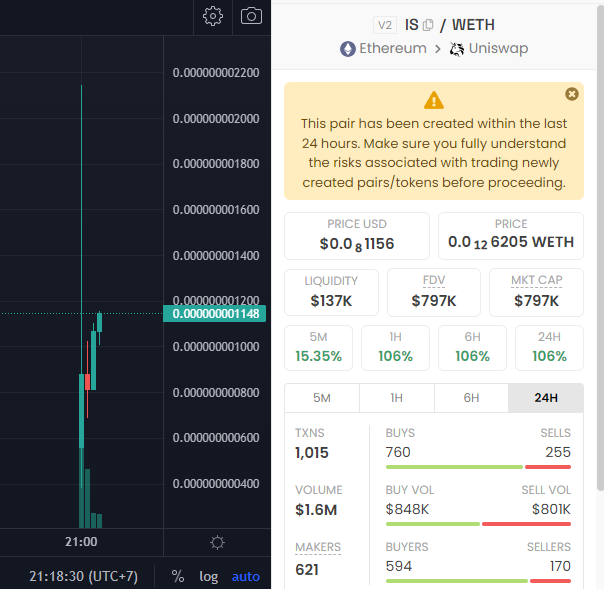The width and height of the screenshot is (604, 589).
Task: Click the PRICE USD value box
Action: coord(357,236)
